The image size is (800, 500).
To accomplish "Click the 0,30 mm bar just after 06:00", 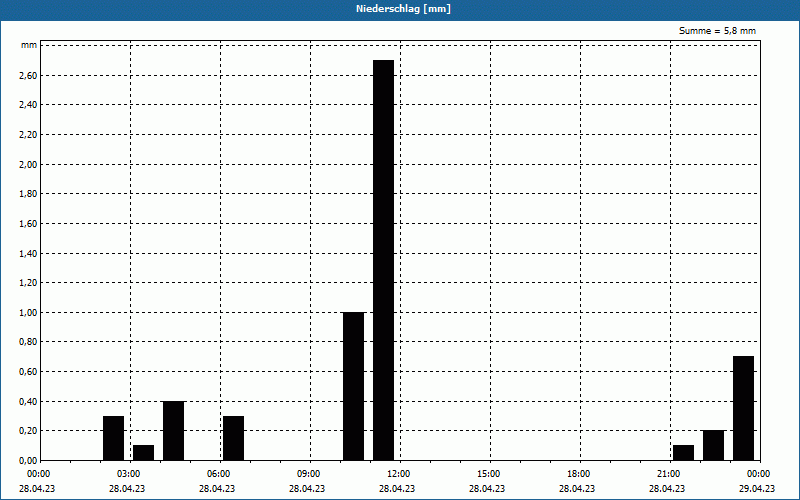I will 234,438.
